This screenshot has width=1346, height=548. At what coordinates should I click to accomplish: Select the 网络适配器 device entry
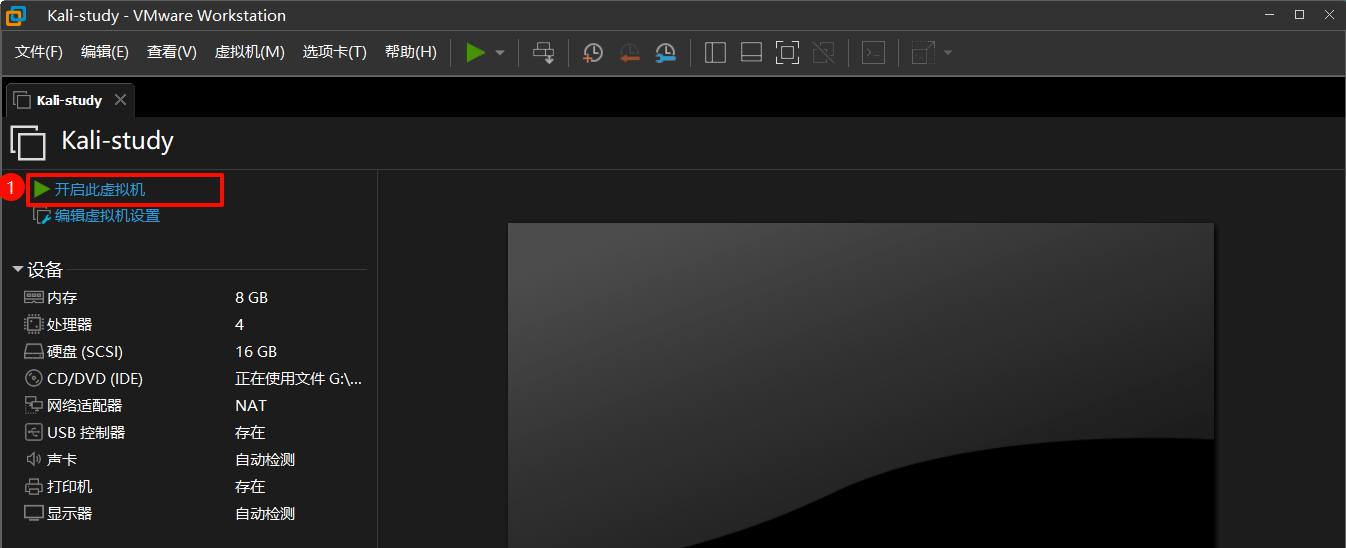pyautogui.click(x=84, y=406)
